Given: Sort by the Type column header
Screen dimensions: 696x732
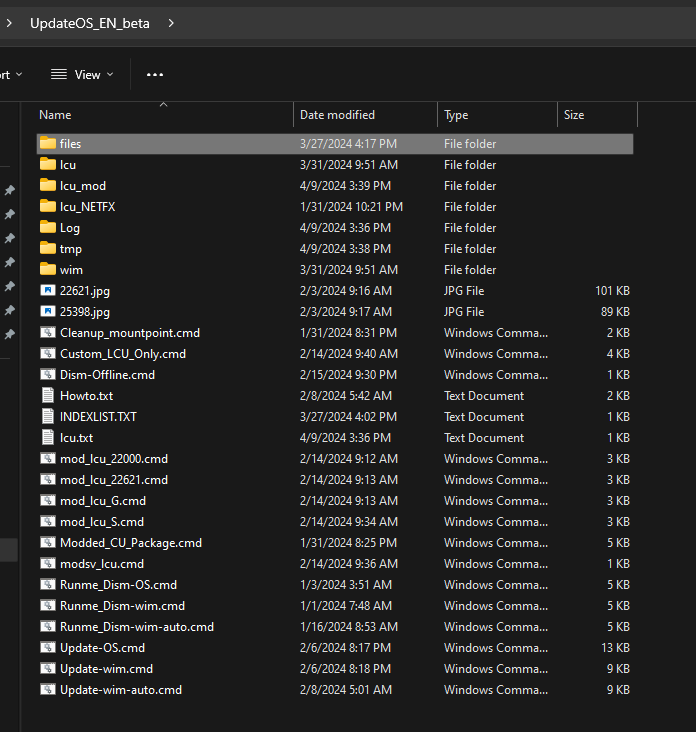Looking at the screenshot, I should pyautogui.click(x=456, y=115).
